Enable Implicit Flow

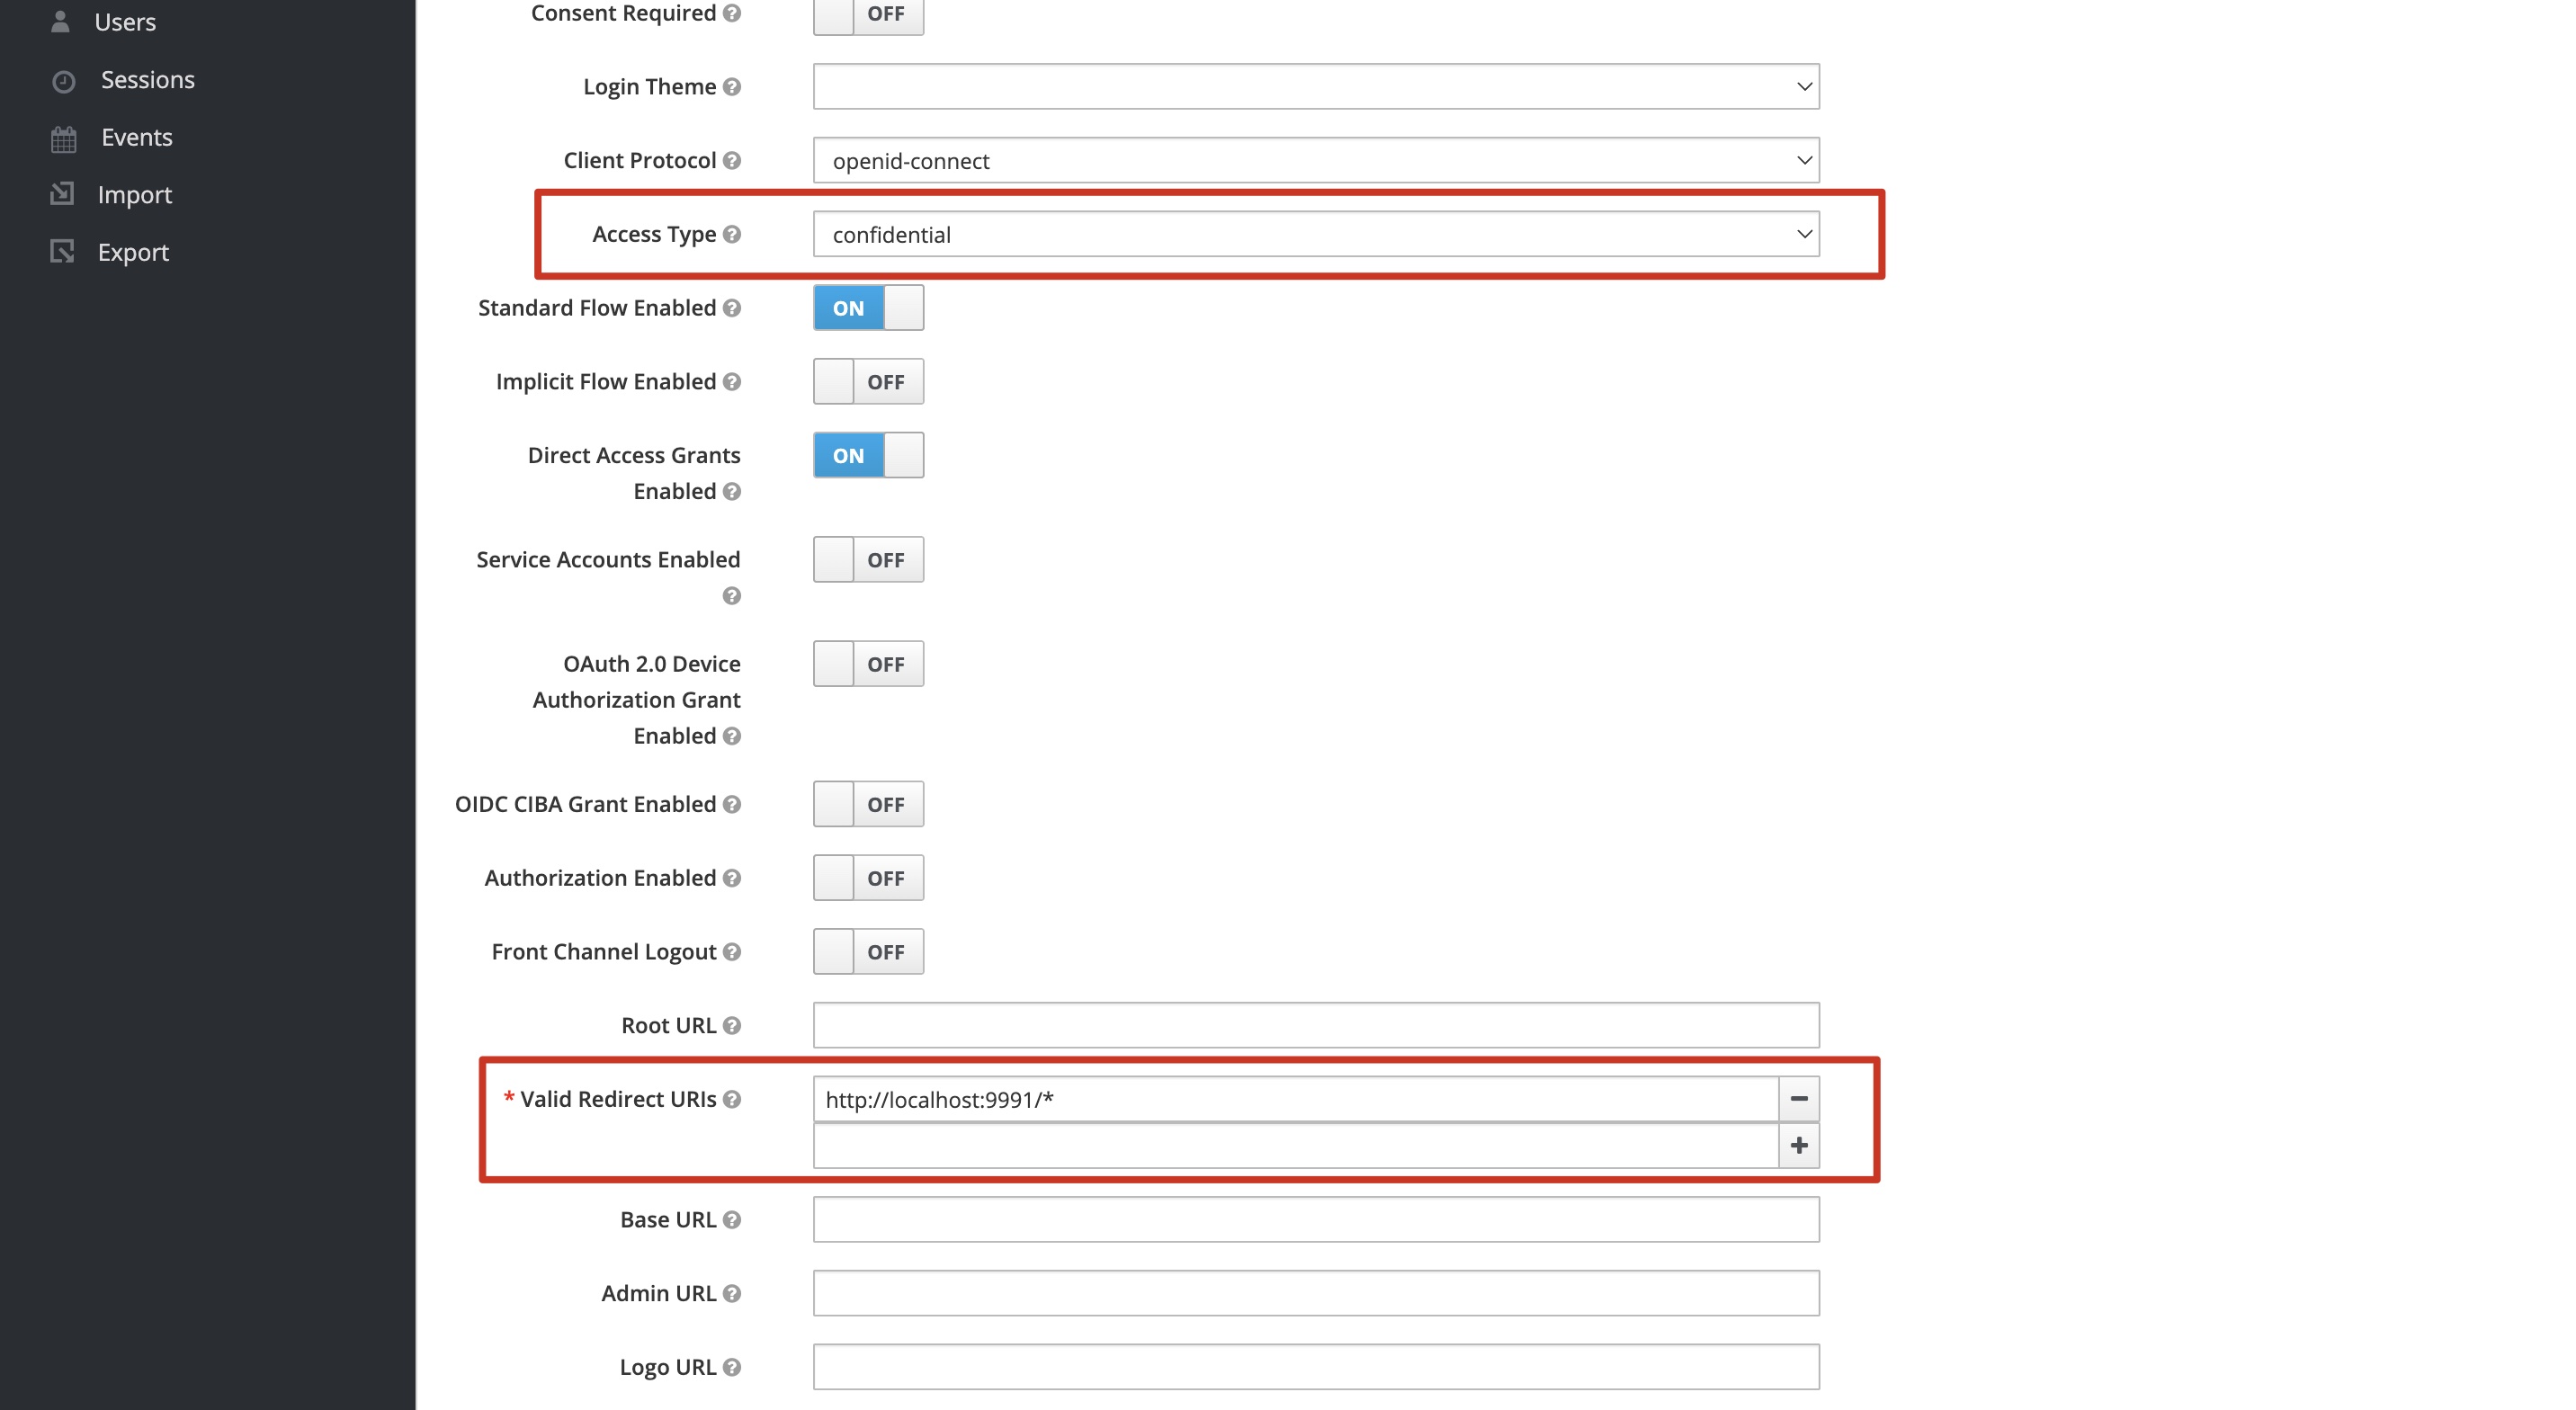click(867, 381)
